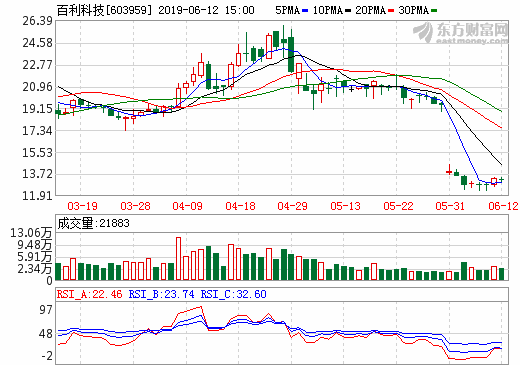Click the 30PMA legend label
The width and height of the screenshot is (520, 365).
tap(413, 10)
